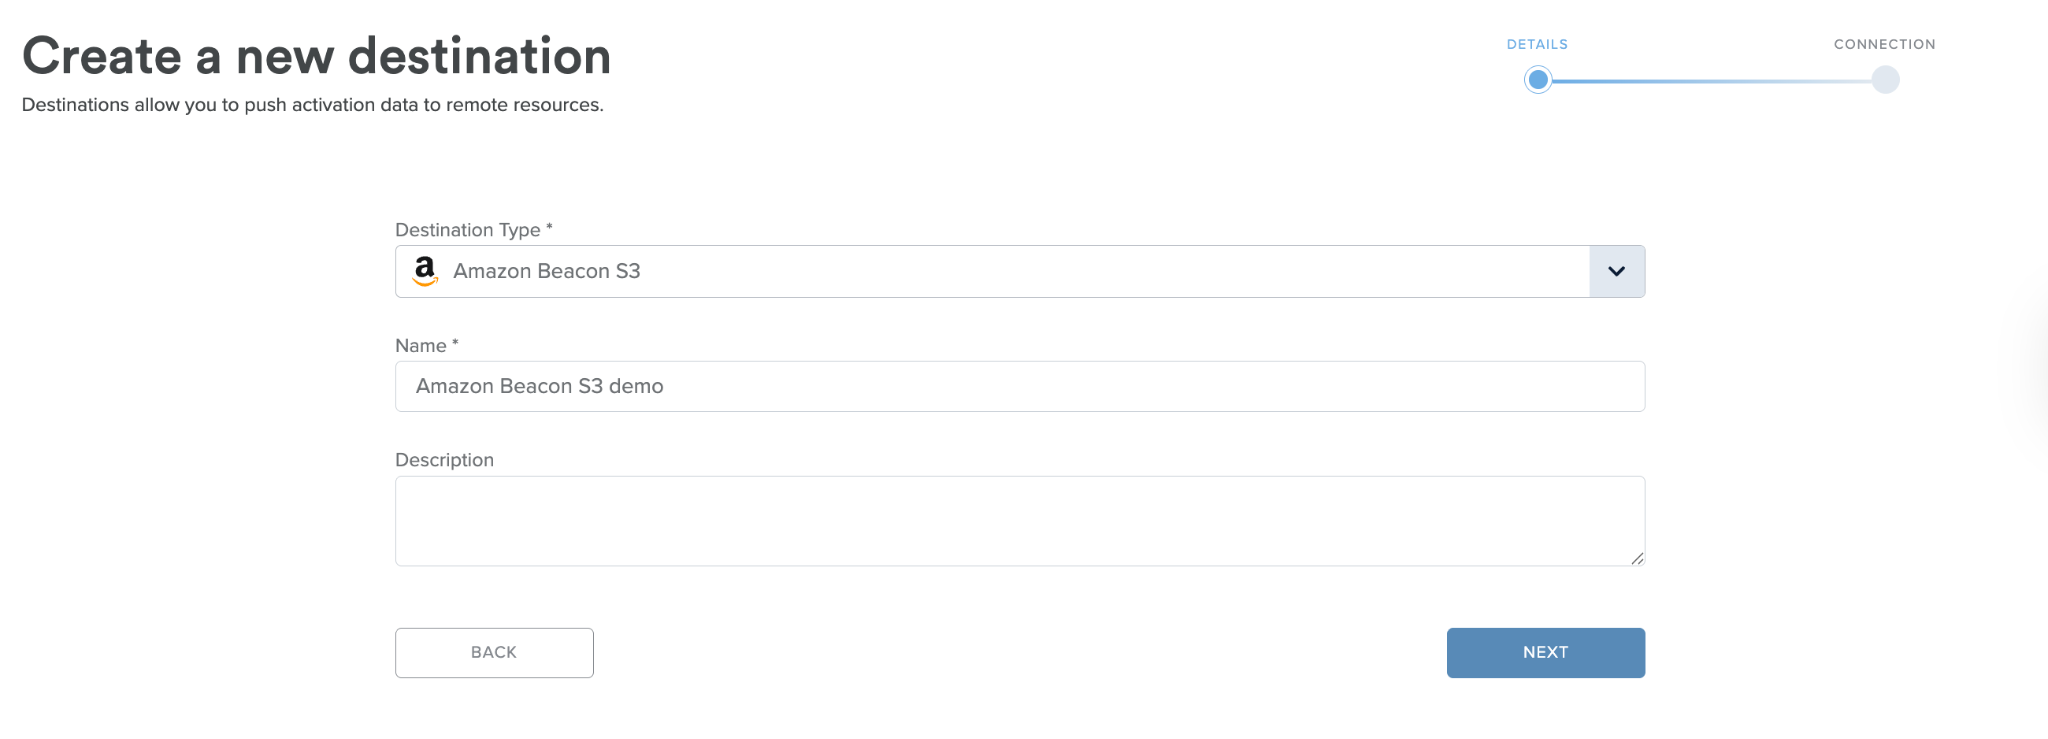
Task: Focus the Name field containing Amazon Beacon S3 demo
Action: tap(1020, 386)
